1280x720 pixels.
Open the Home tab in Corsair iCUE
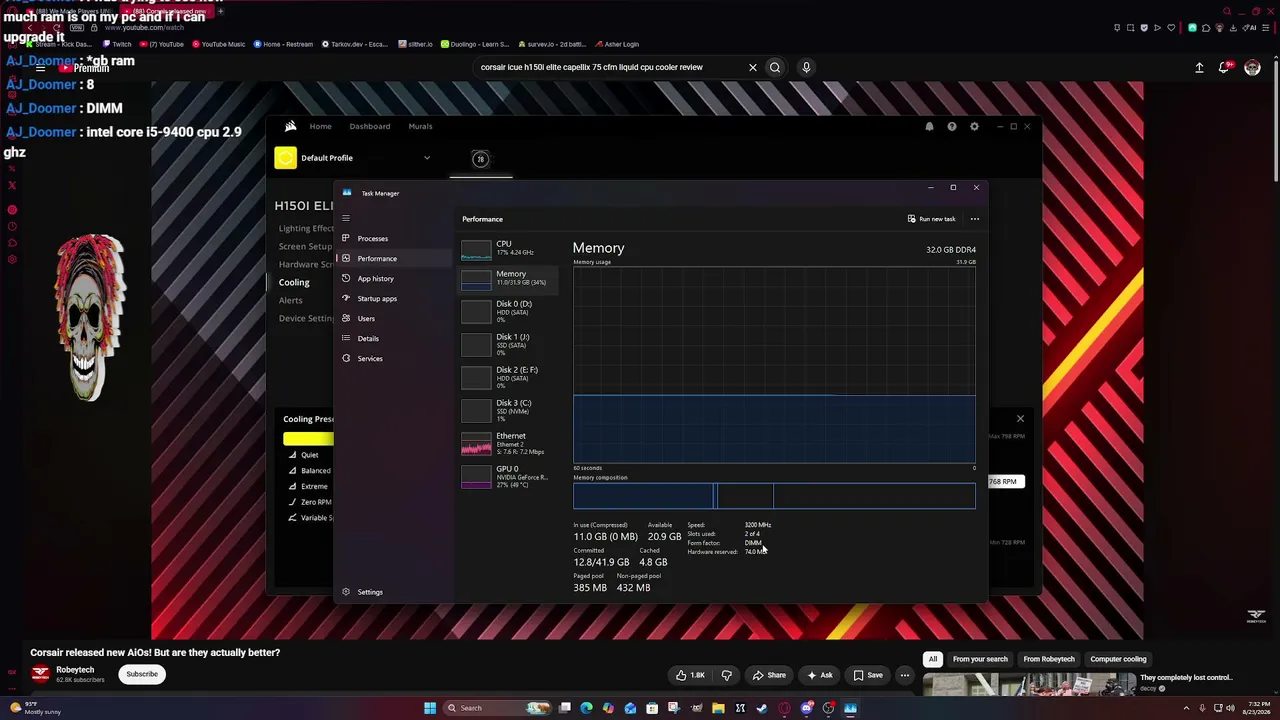[x=320, y=126]
